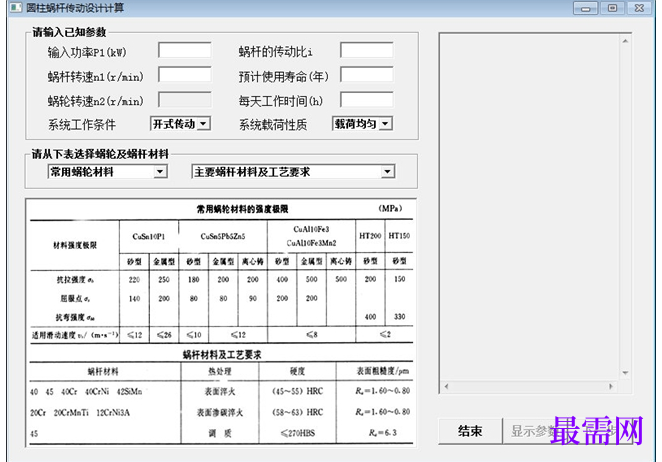Click the 材料强度极限 header cell
Viewport: 662px width, 462px height.
tap(75, 245)
